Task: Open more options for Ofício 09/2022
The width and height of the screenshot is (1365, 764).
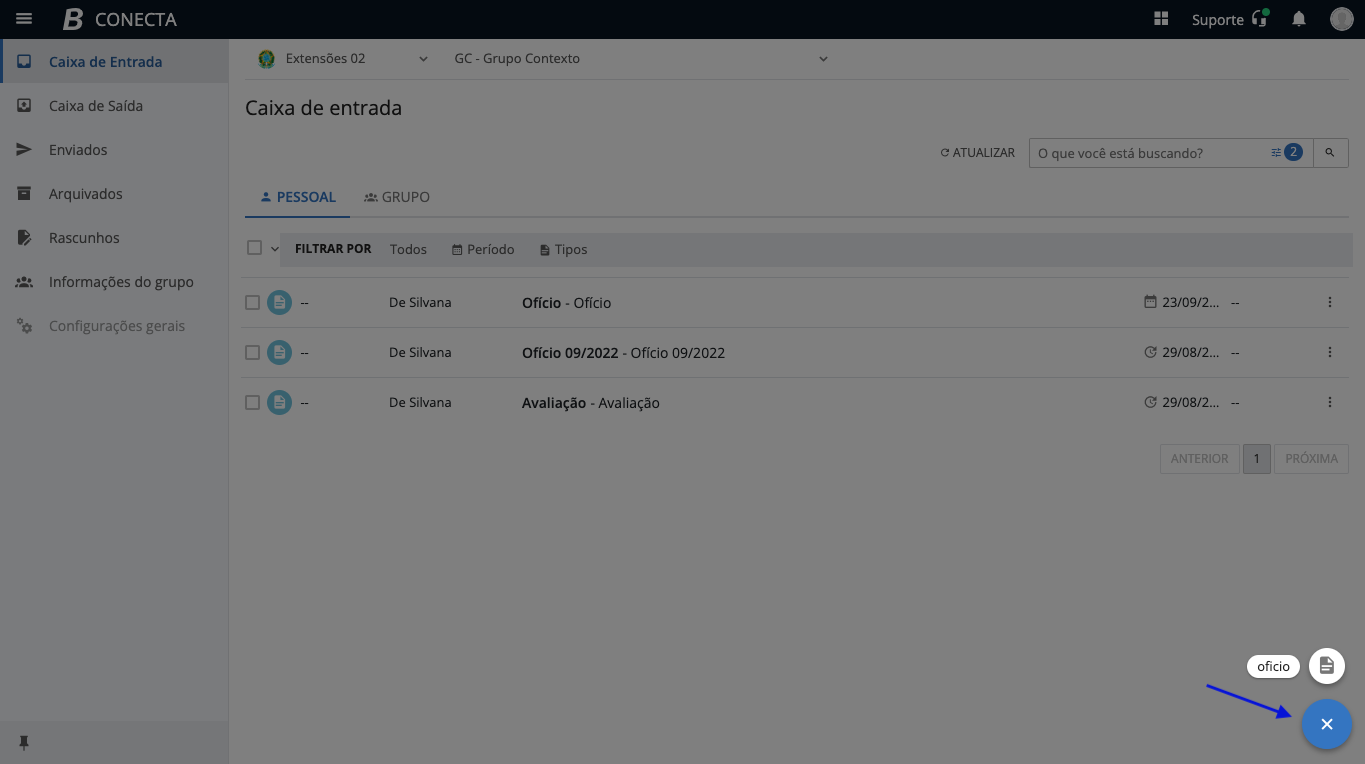Action: (x=1330, y=352)
